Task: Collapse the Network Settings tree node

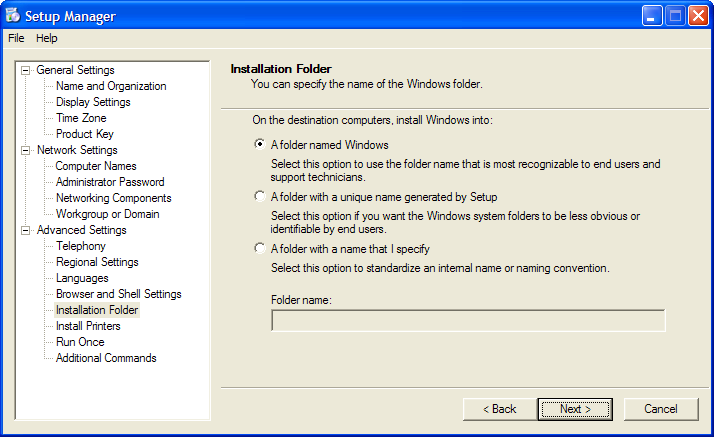Action: pos(26,150)
